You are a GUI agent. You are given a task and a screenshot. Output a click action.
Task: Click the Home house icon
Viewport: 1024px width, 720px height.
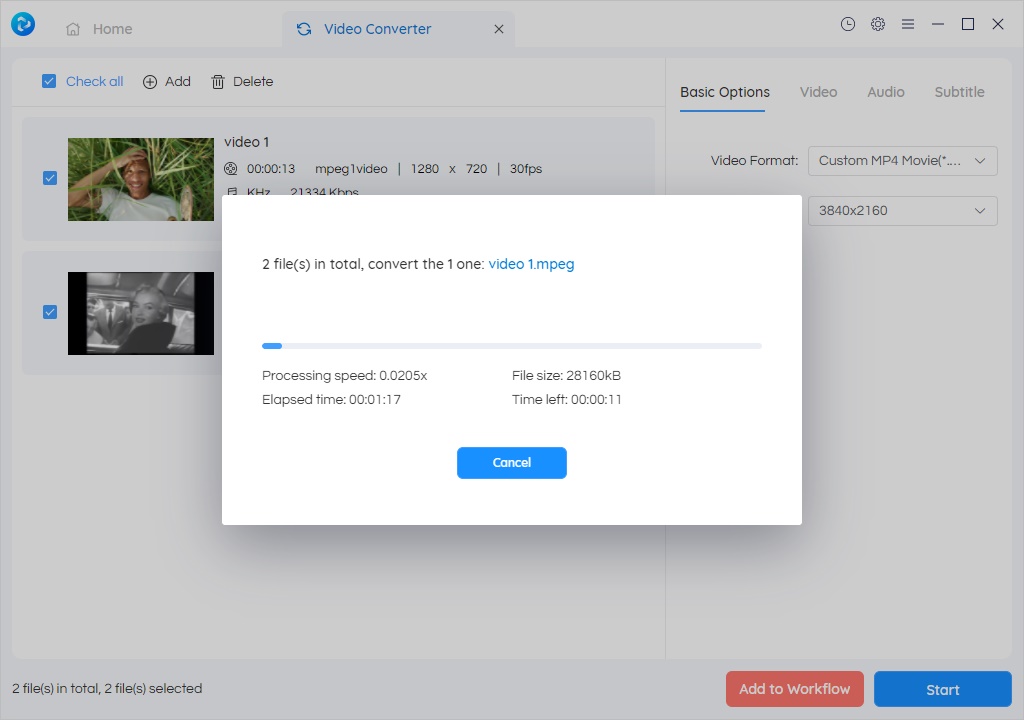73,29
